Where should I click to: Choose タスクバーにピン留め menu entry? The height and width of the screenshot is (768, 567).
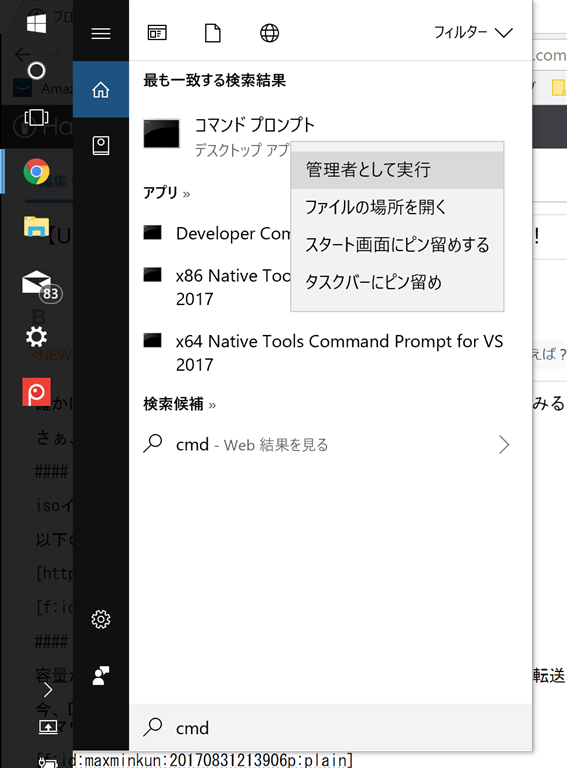(x=397, y=282)
